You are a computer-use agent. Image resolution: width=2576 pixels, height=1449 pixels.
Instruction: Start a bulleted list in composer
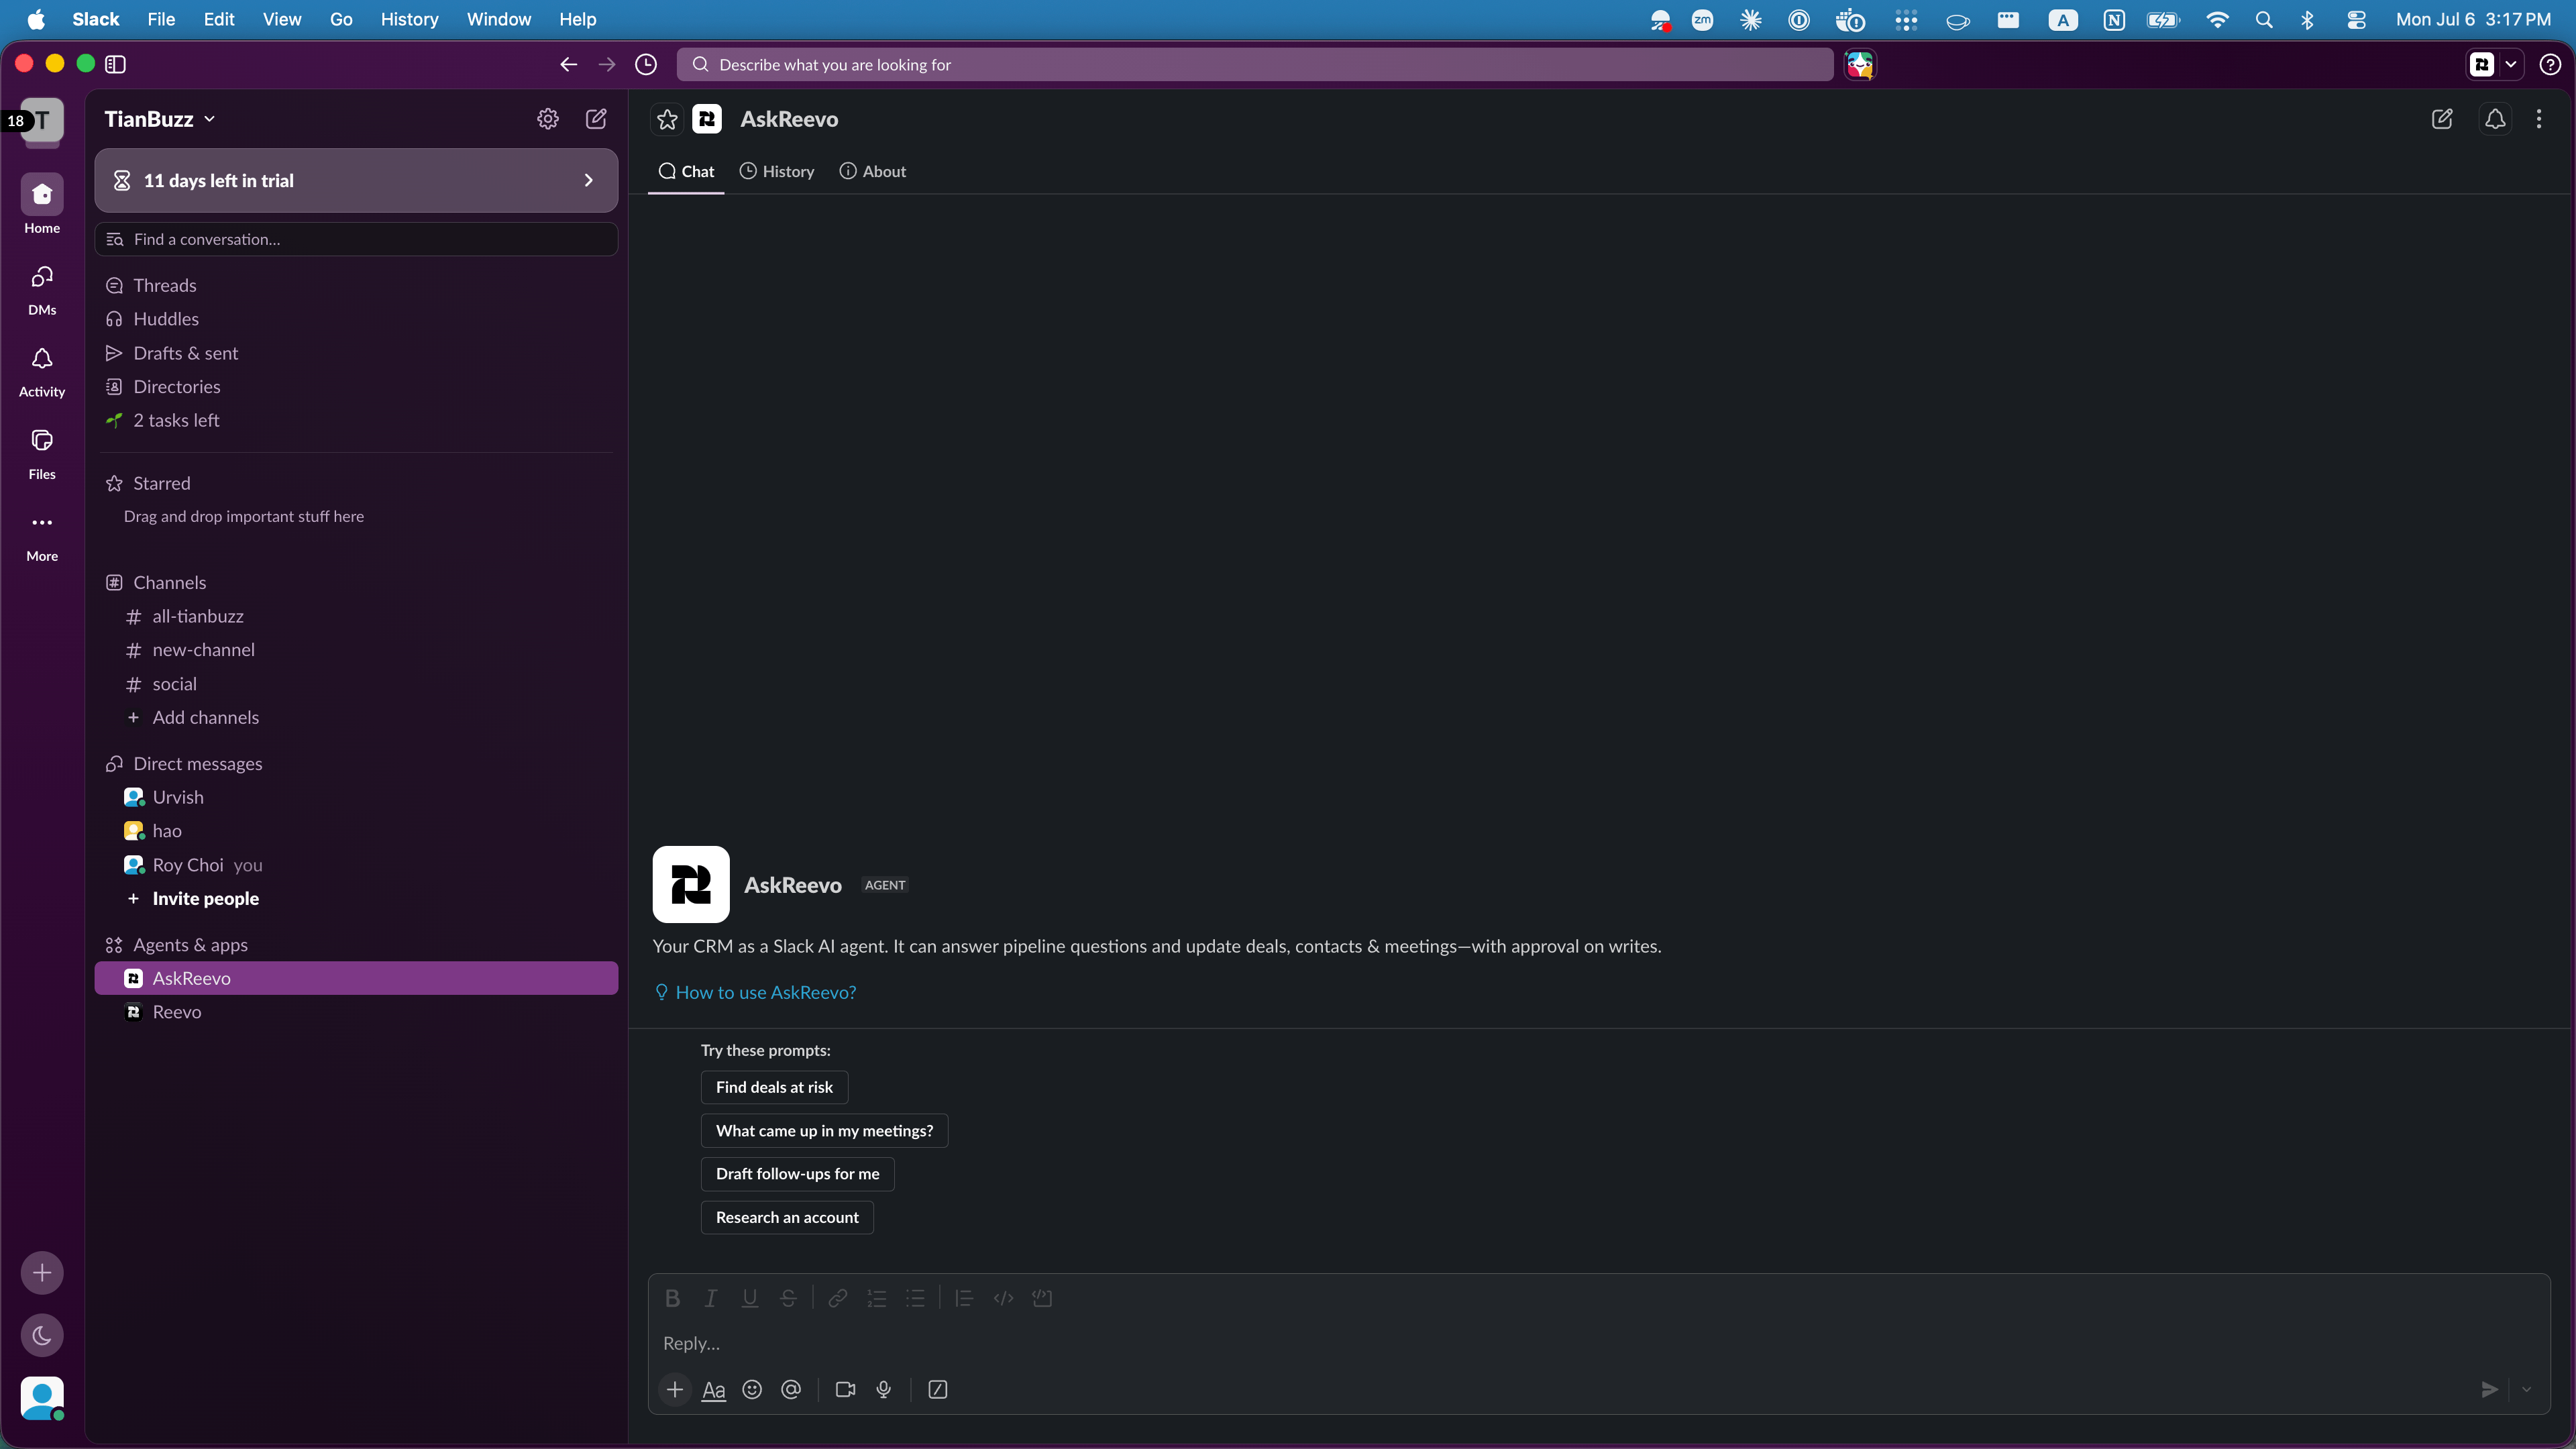[x=915, y=1298]
